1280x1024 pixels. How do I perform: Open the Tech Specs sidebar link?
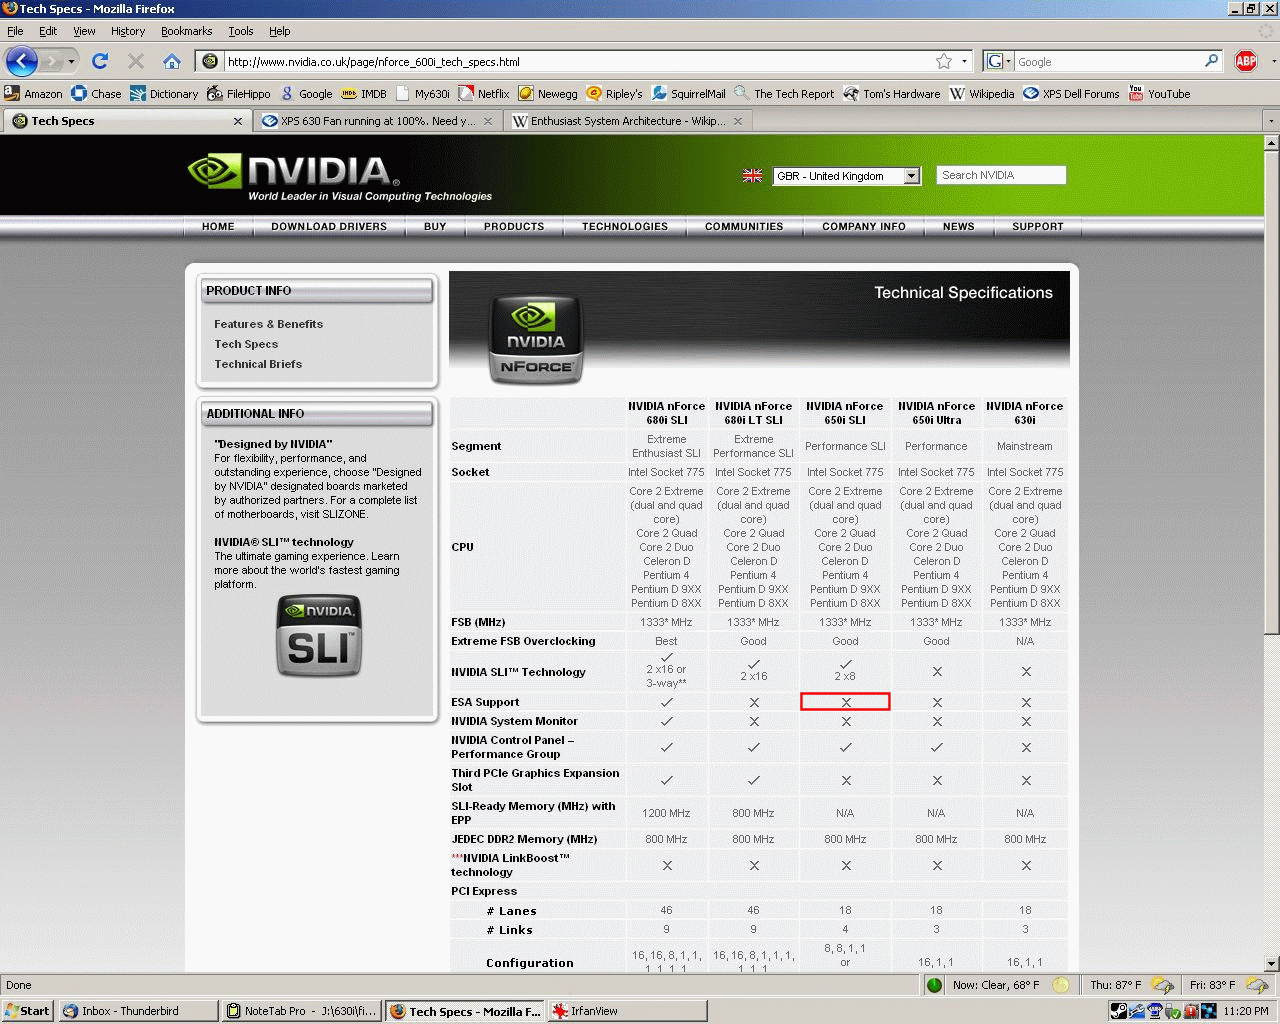pos(246,344)
